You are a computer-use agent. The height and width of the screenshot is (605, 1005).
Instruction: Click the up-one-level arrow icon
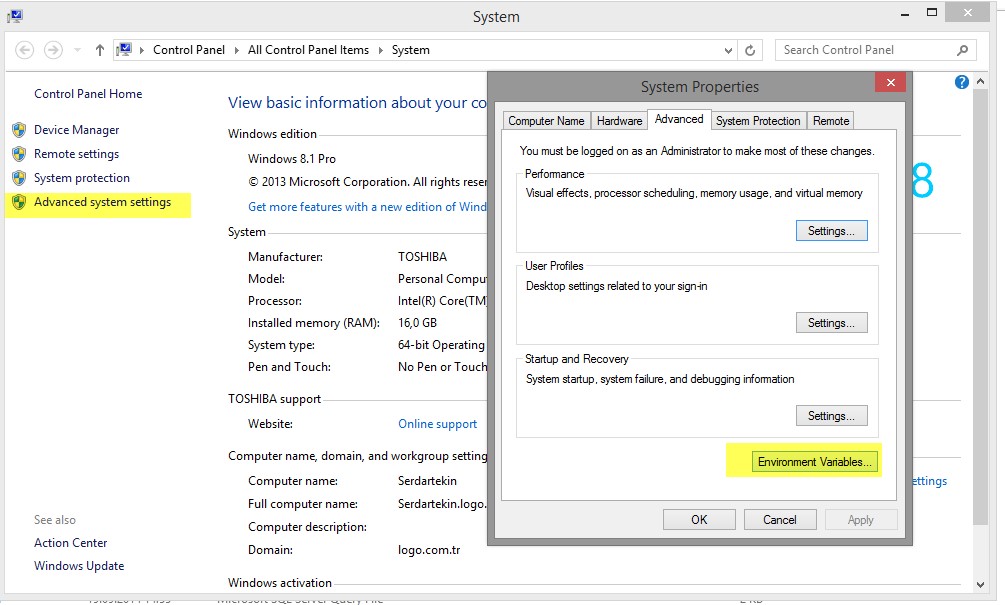click(100, 50)
